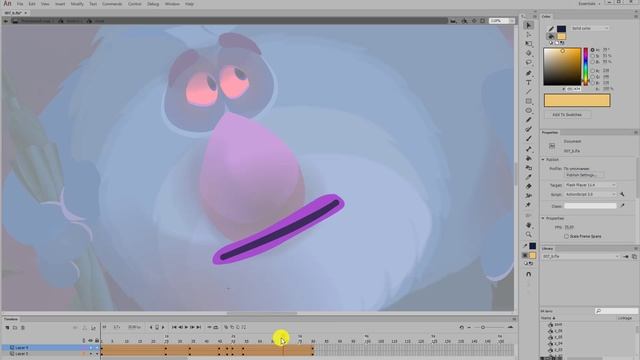Select the Line tool
640x360 pixels.
(529, 91)
